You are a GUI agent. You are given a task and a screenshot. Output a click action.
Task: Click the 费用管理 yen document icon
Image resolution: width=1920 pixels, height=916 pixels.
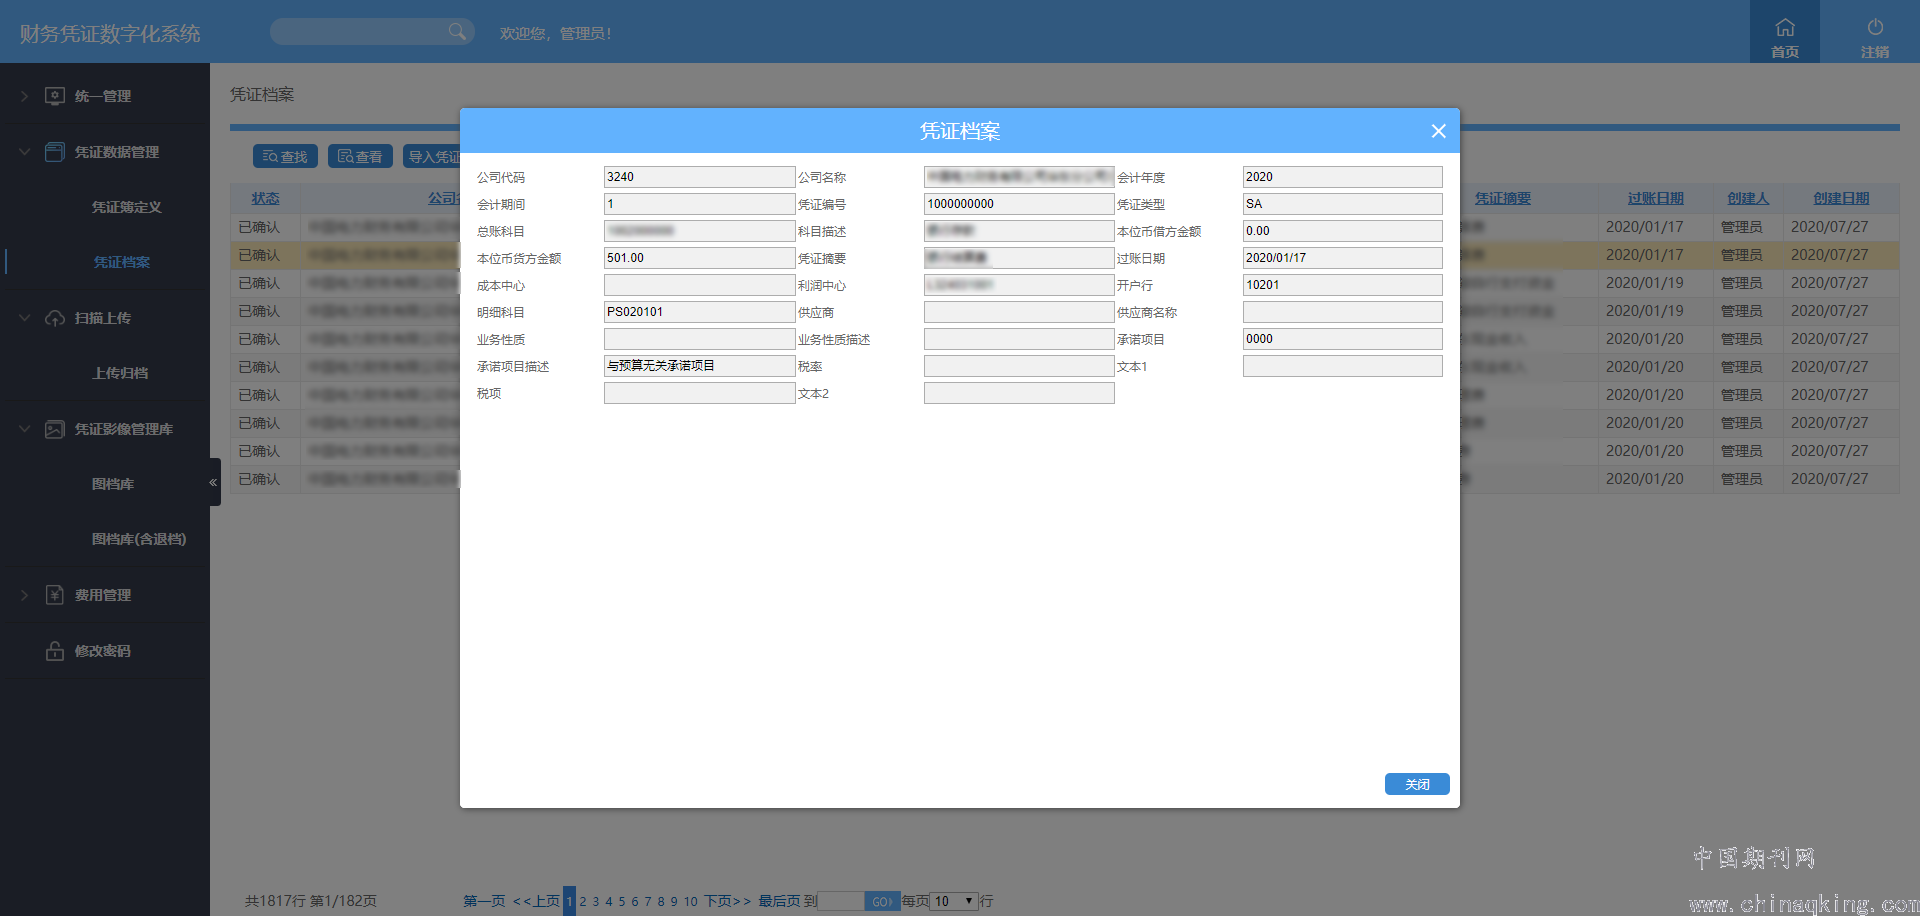[55, 595]
